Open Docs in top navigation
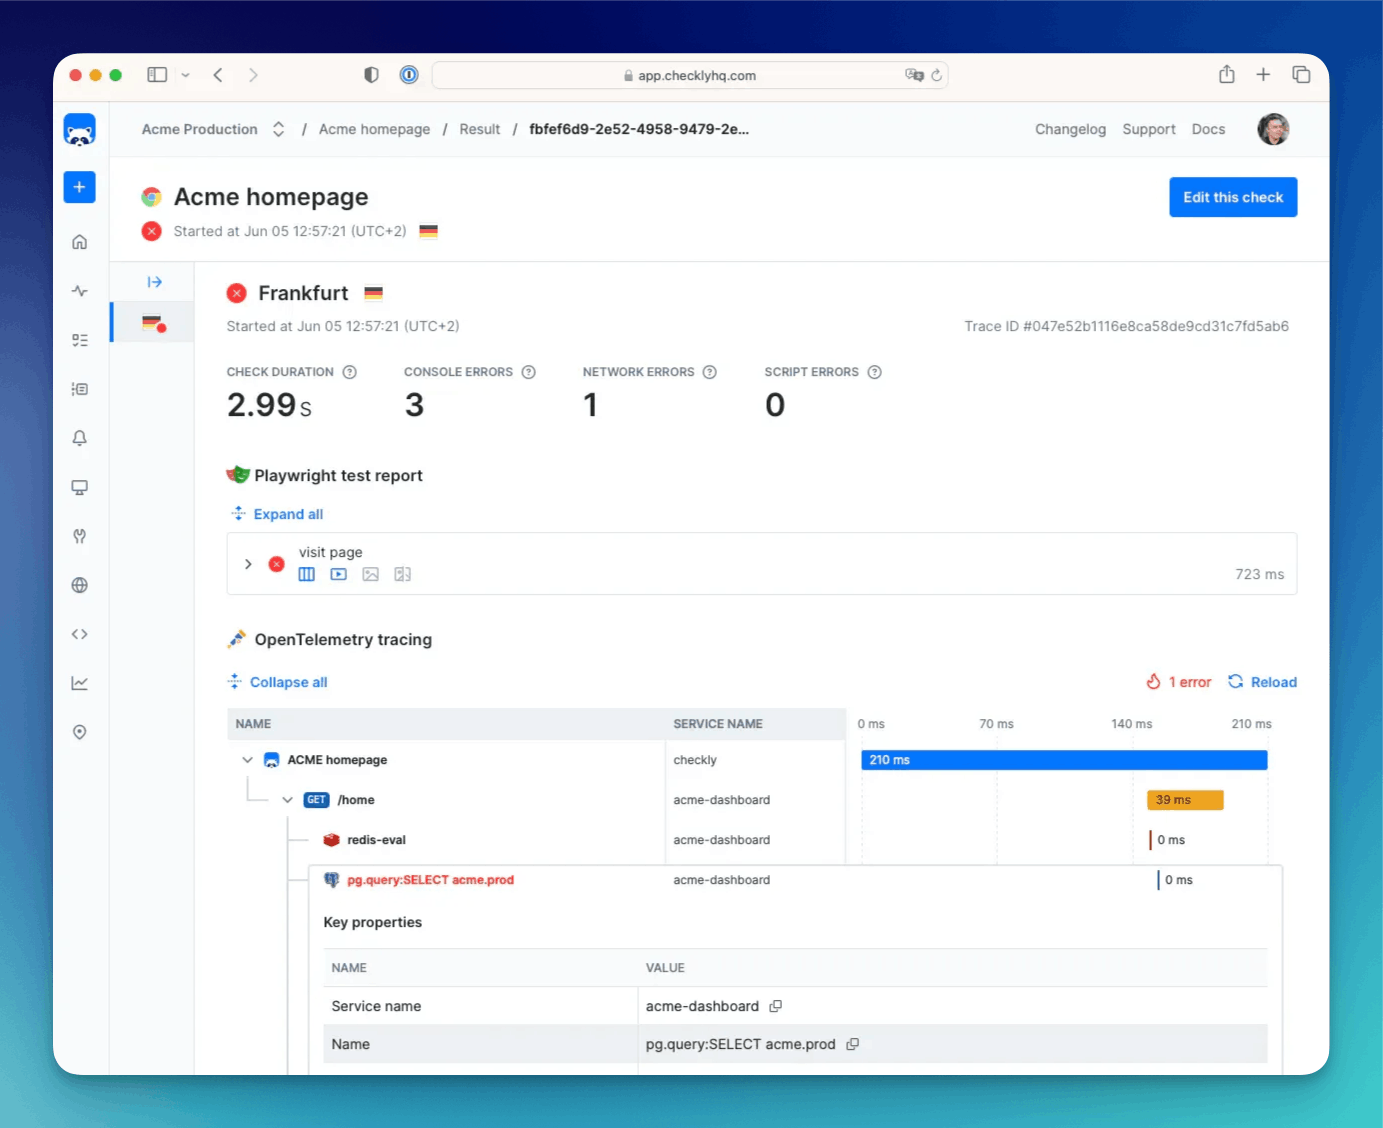 click(1208, 129)
